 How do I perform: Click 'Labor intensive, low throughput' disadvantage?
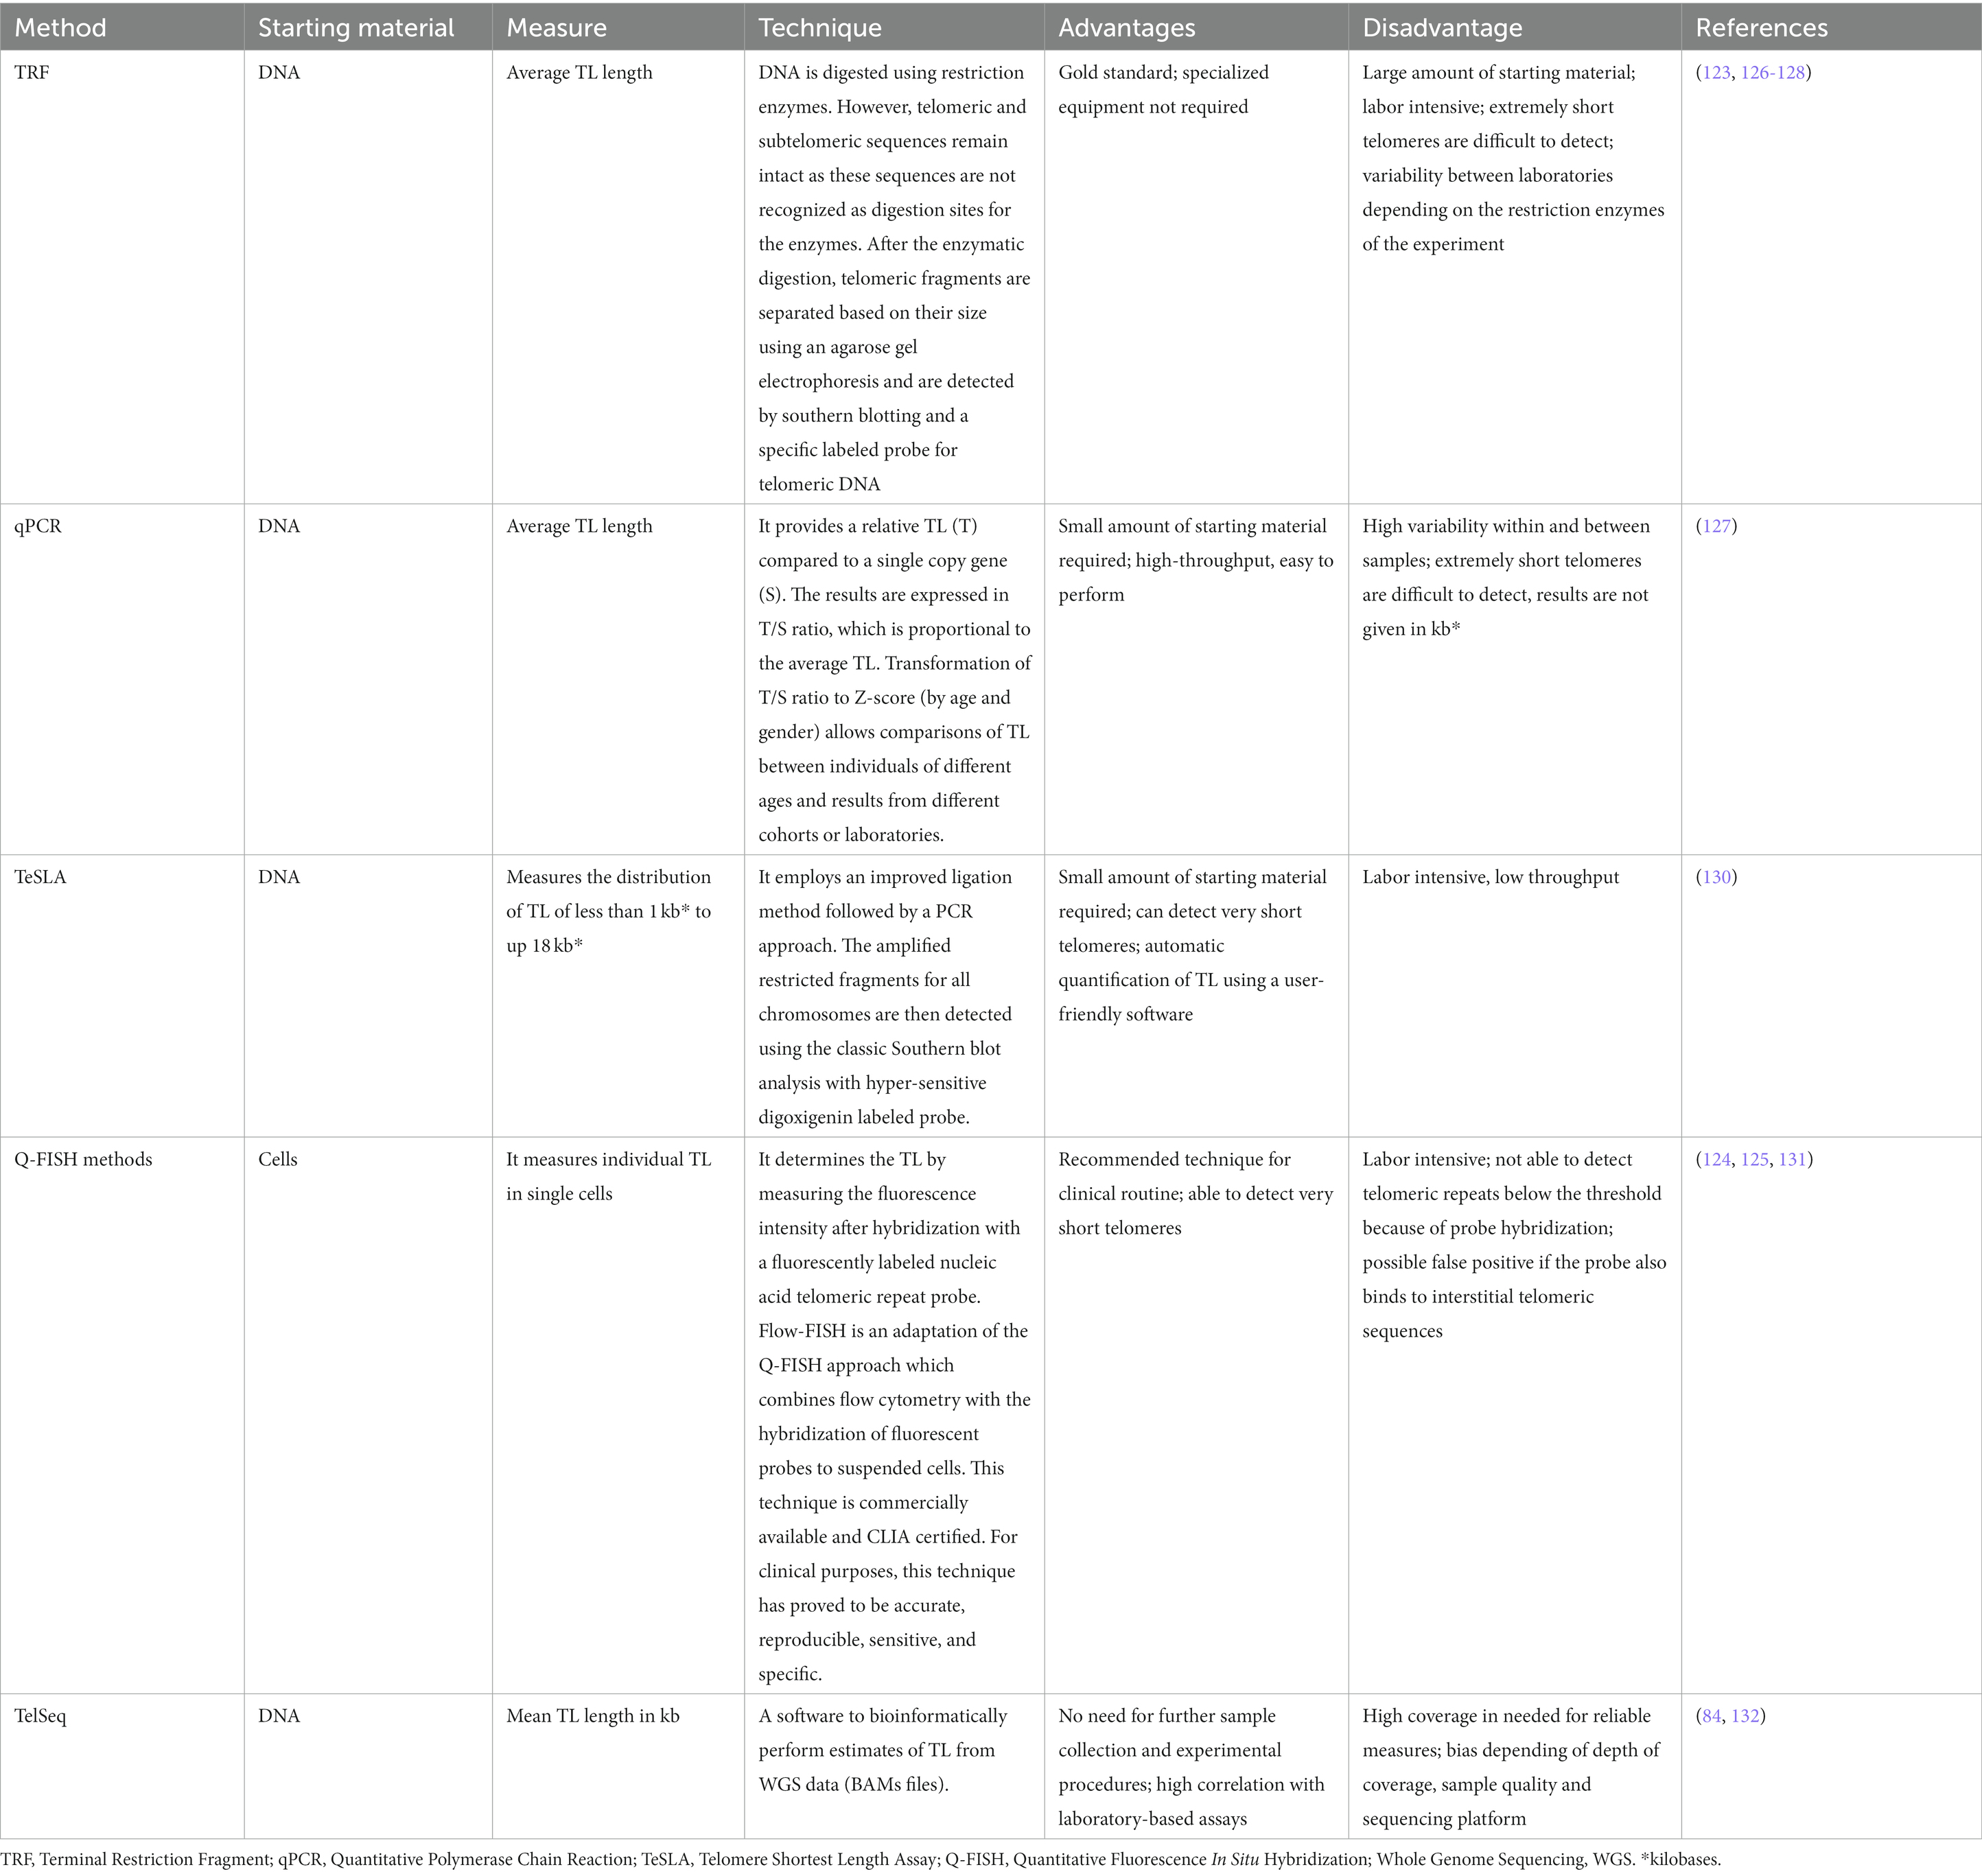pos(1490,877)
